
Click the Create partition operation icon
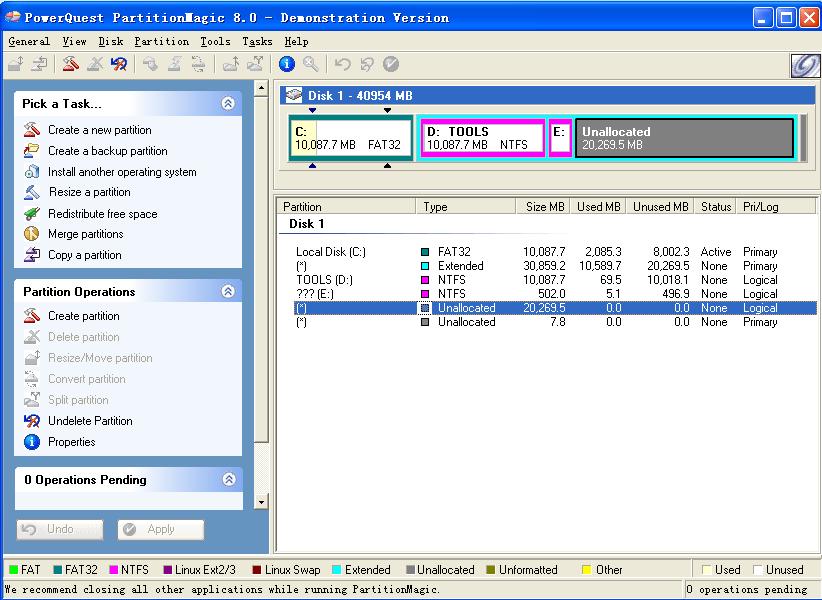[32, 315]
